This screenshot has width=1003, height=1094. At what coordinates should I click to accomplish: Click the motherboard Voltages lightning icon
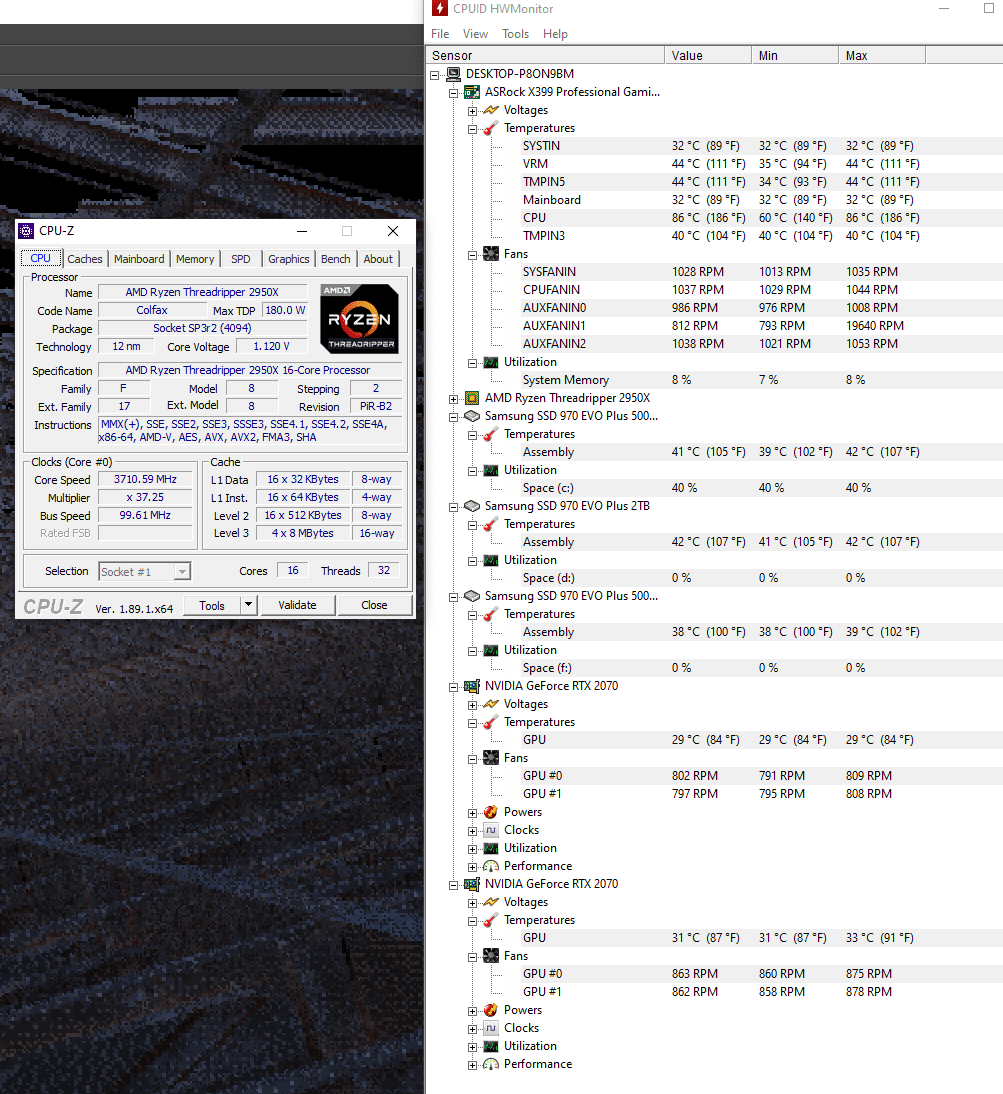[x=491, y=110]
